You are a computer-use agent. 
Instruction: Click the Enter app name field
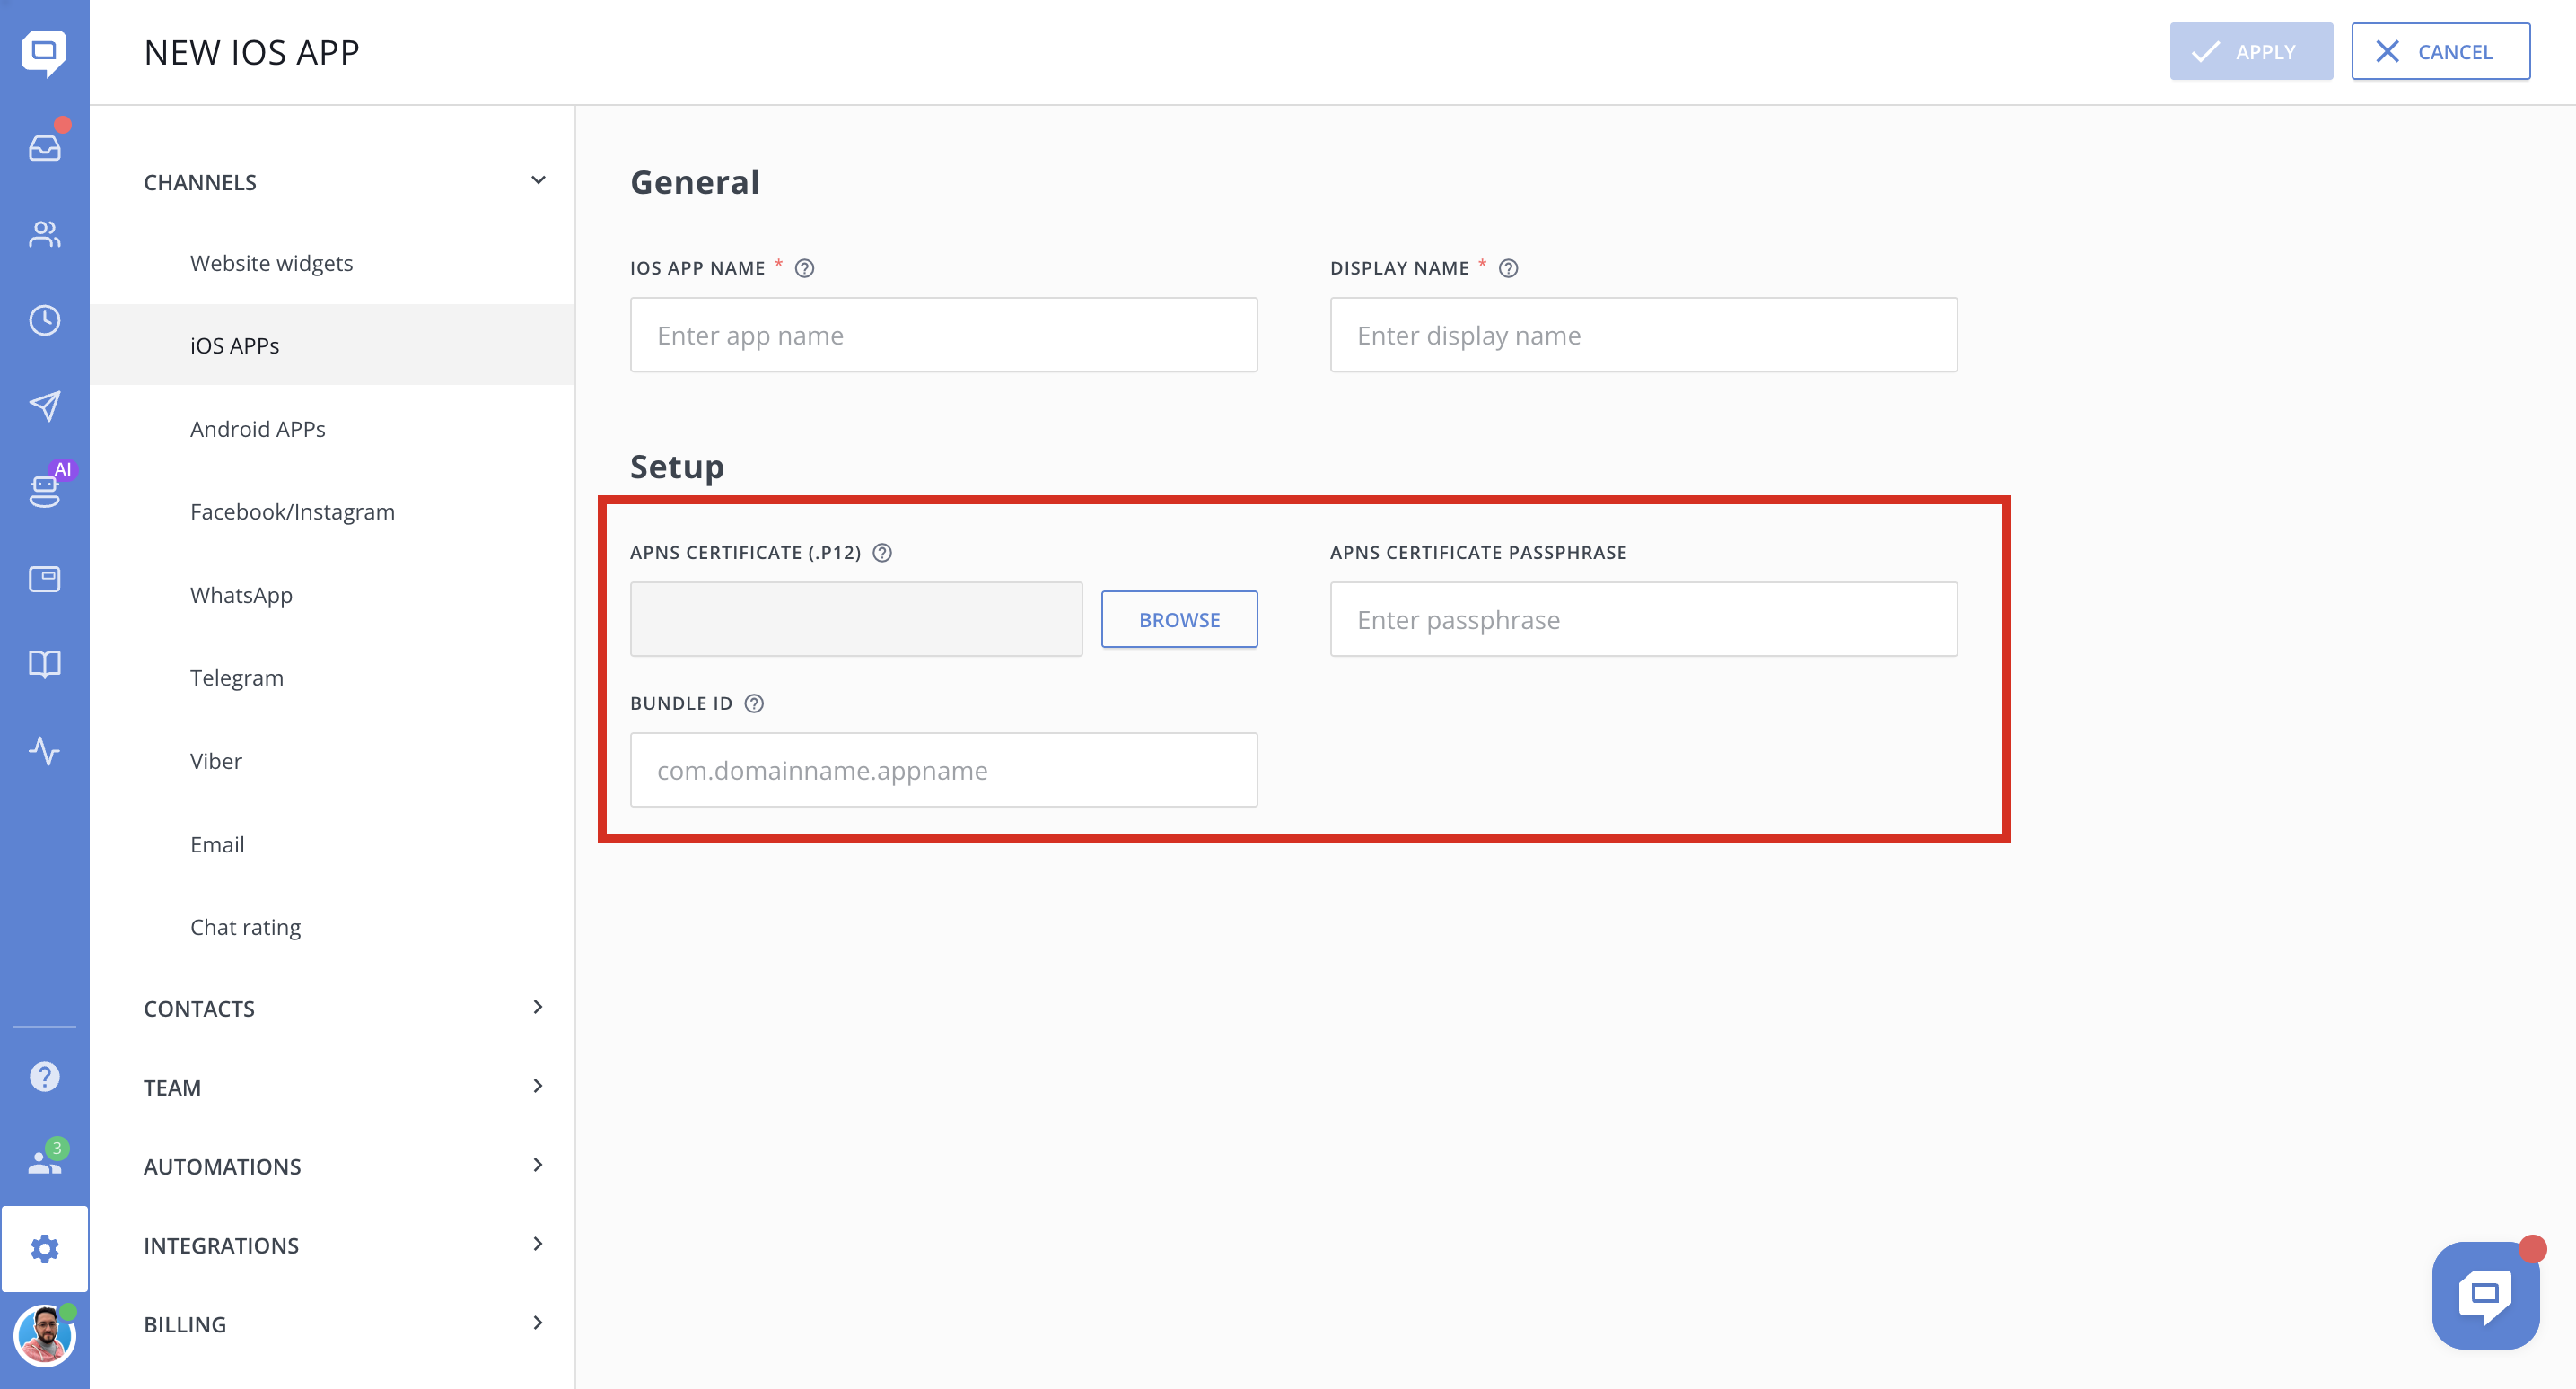tap(943, 335)
